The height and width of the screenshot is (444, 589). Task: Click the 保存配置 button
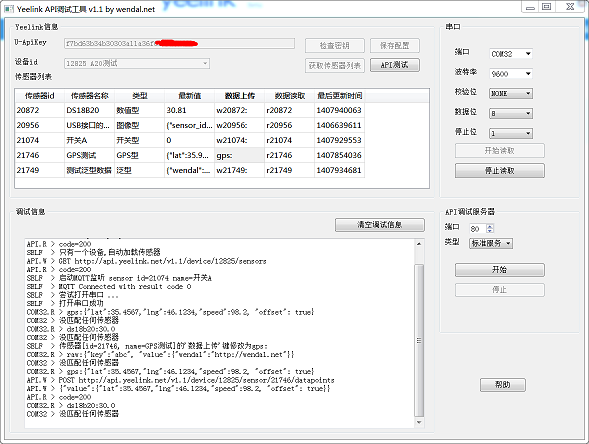[394, 45]
